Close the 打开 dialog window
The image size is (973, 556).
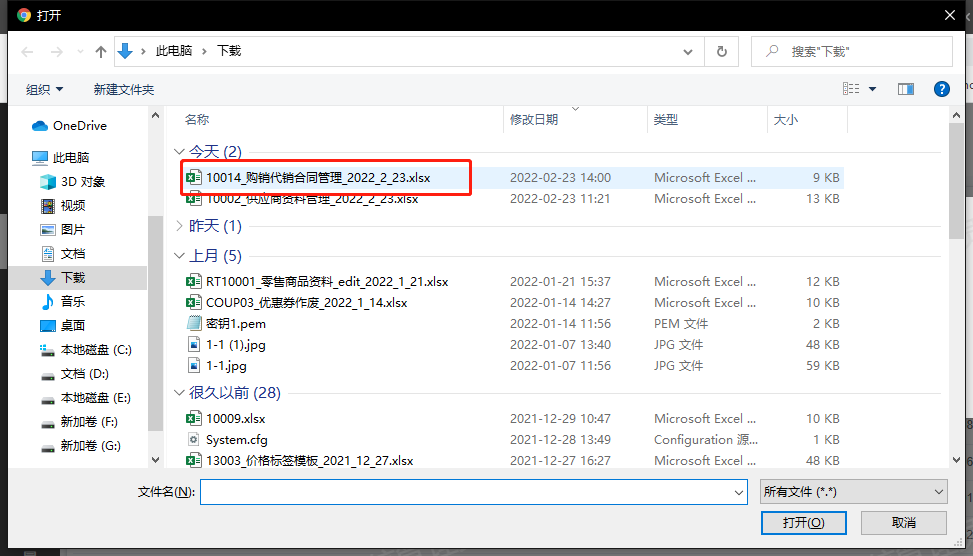point(949,15)
